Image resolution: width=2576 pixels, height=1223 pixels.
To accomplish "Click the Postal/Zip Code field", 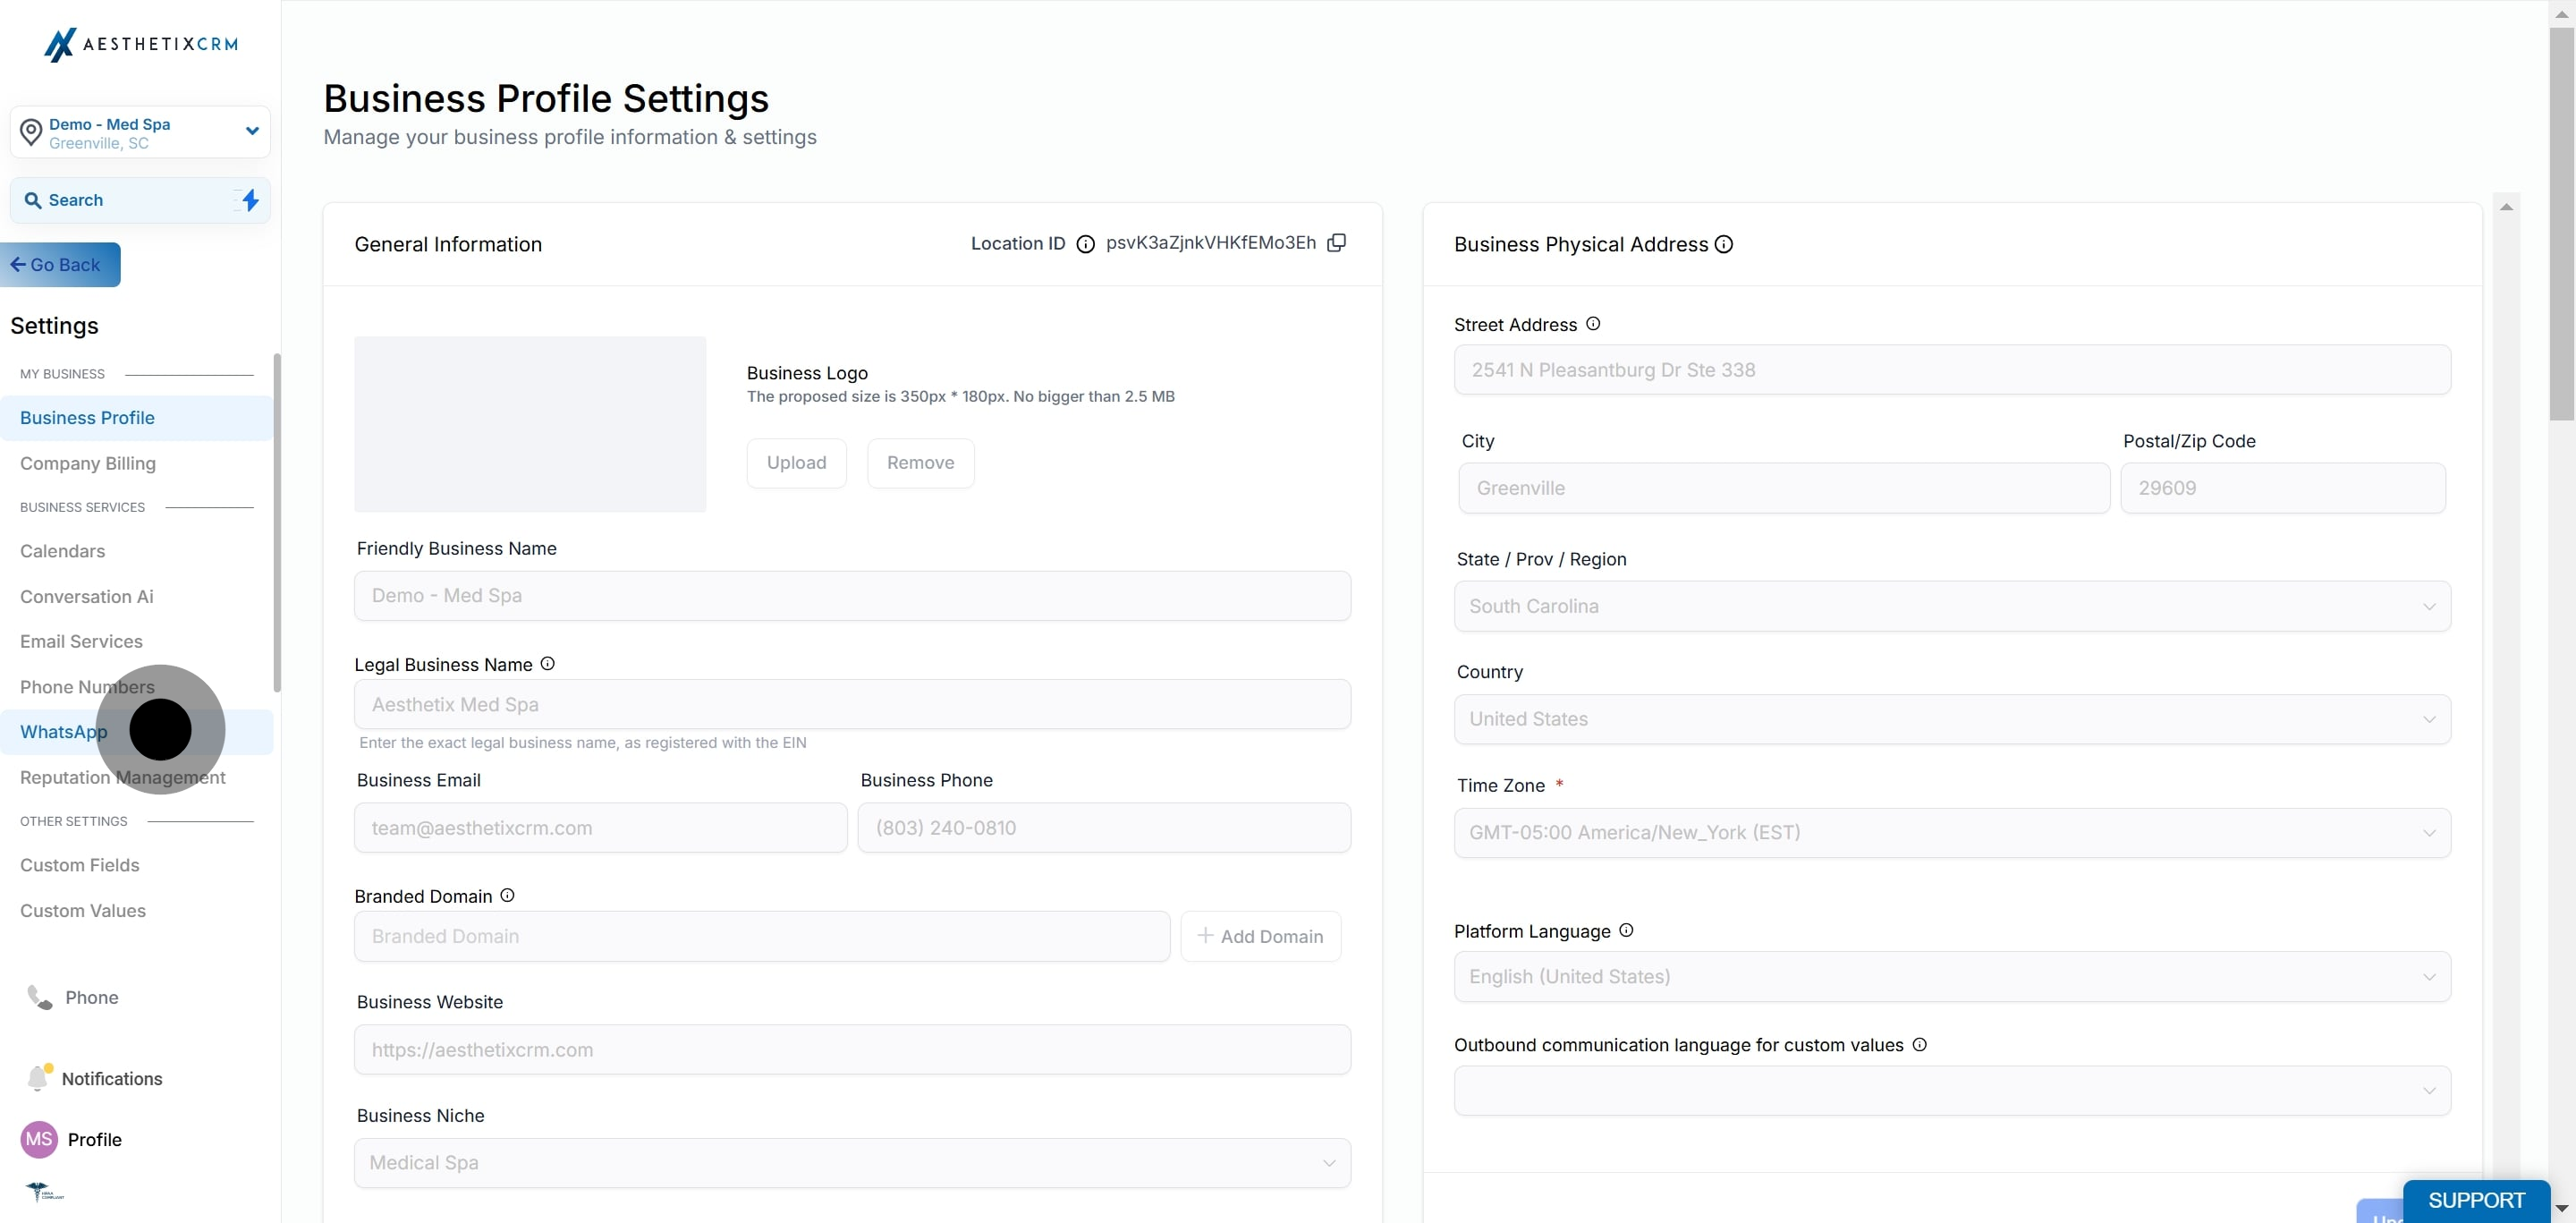I will pyautogui.click(x=2283, y=488).
